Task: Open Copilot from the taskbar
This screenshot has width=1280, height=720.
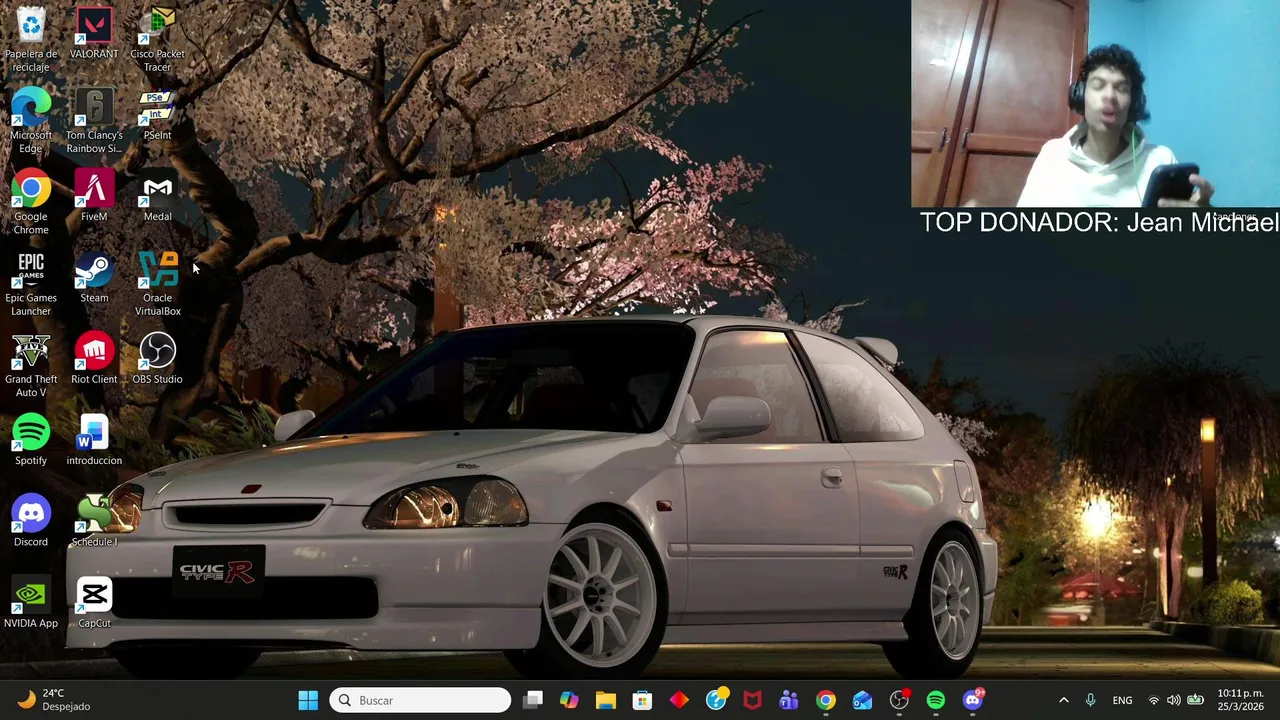Action: point(569,700)
